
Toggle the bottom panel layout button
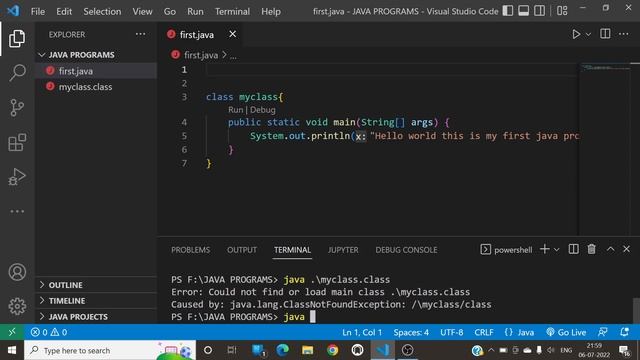[524, 11]
